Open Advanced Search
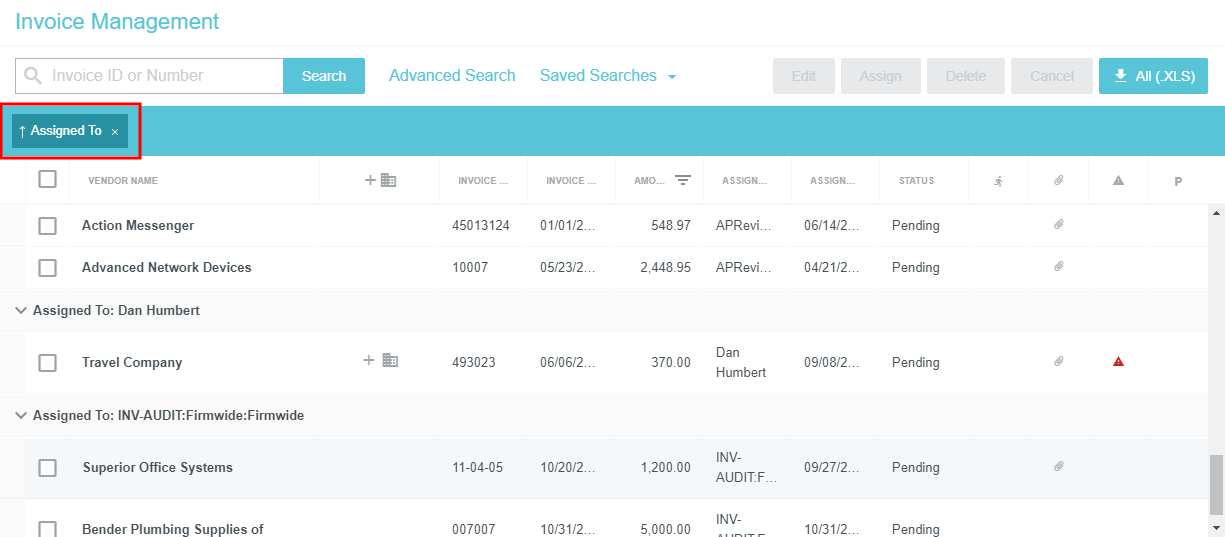Image resolution: width=1225 pixels, height=537 pixels. tap(452, 76)
